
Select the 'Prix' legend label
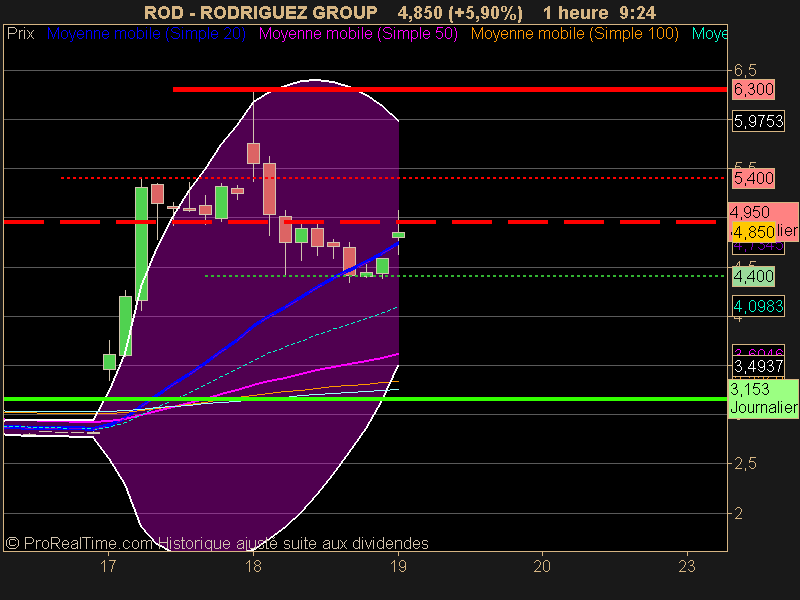tap(20, 34)
